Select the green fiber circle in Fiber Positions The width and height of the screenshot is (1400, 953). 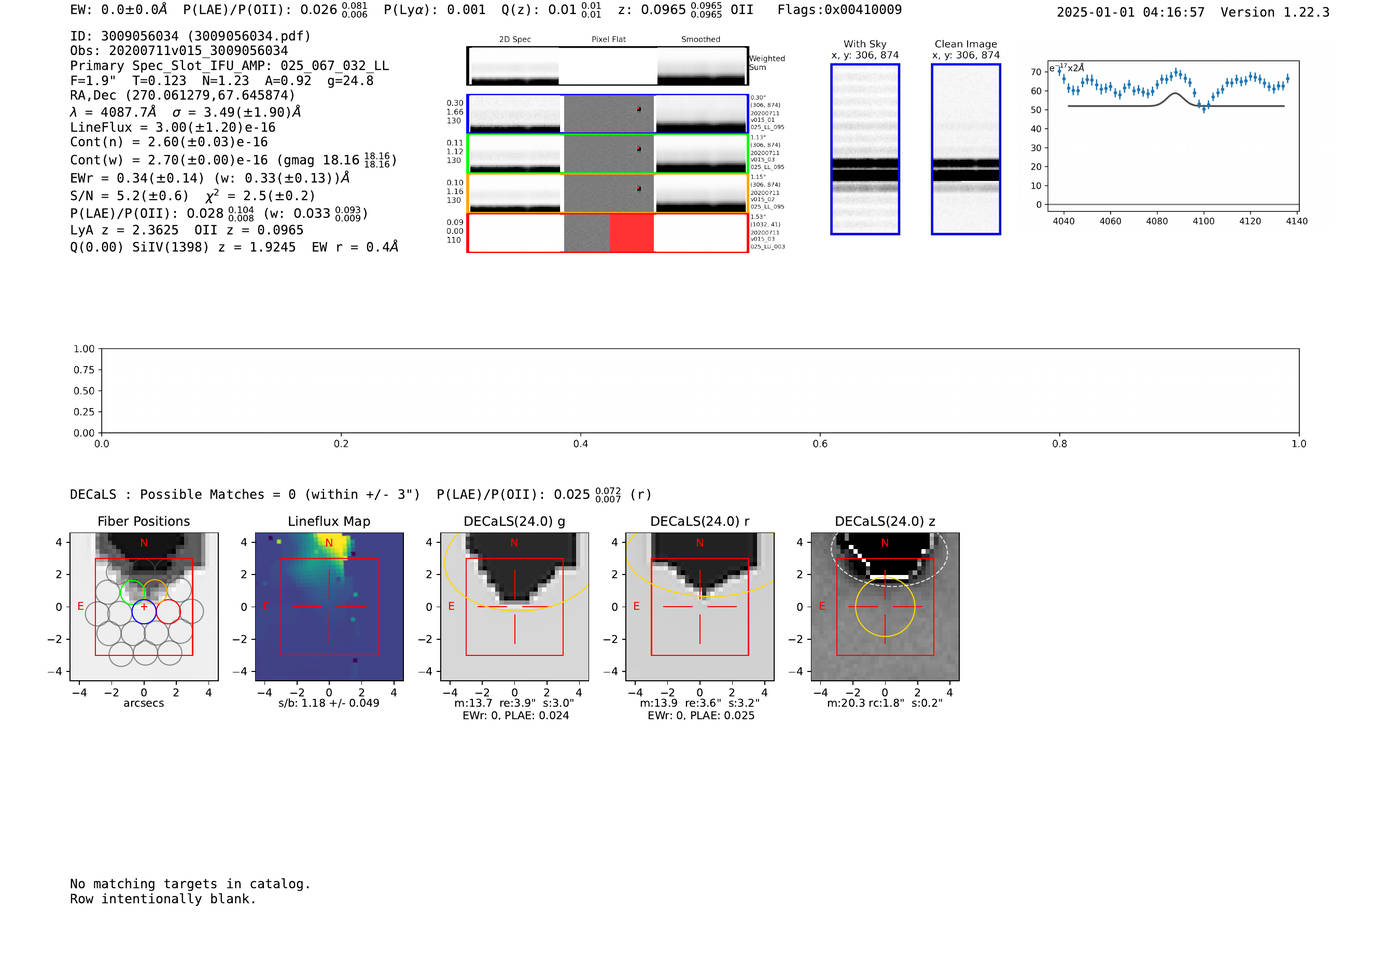[x=132, y=591]
